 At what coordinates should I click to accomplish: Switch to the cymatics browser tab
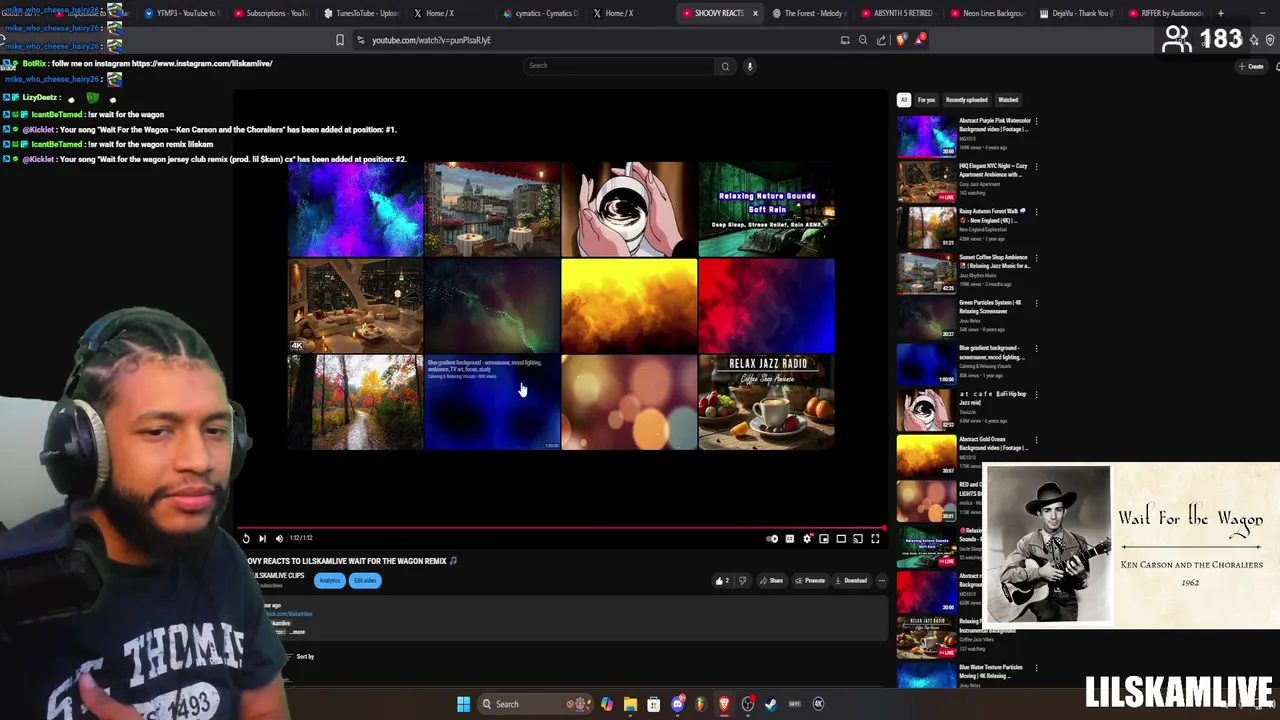click(540, 13)
